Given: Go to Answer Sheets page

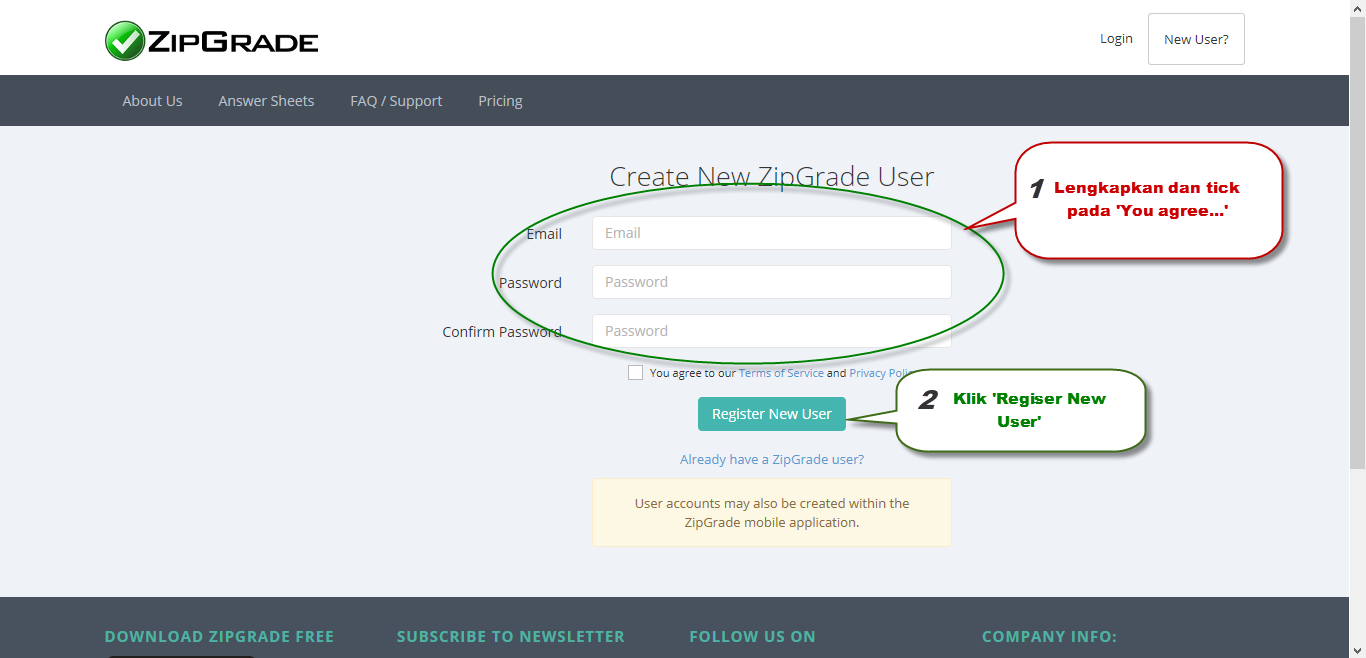Looking at the screenshot, I should coord(266,101).
